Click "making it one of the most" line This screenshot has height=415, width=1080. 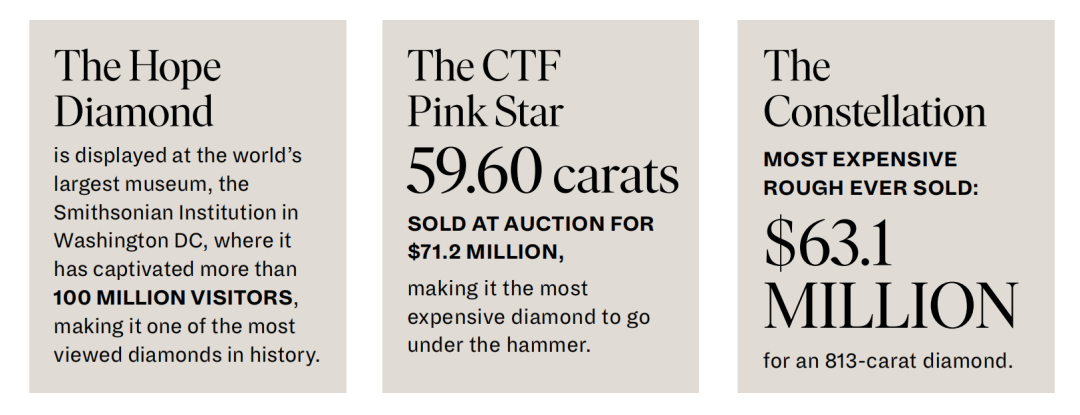click(x=175, y=327)
